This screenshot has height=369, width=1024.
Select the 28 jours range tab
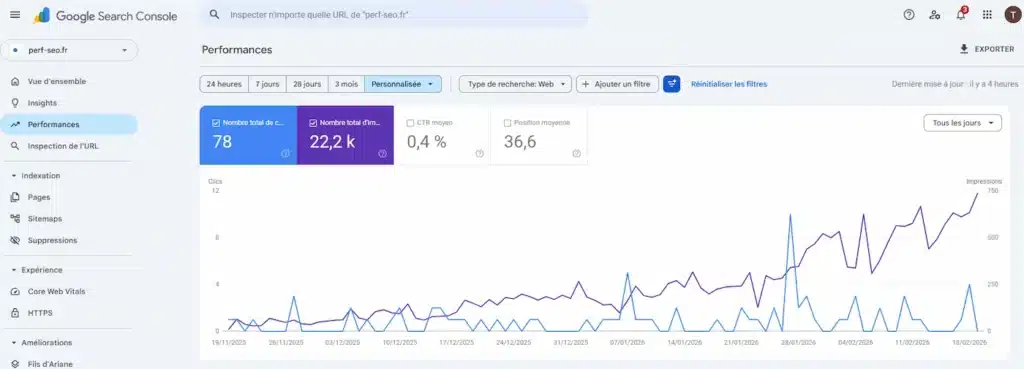pos(307,84)
